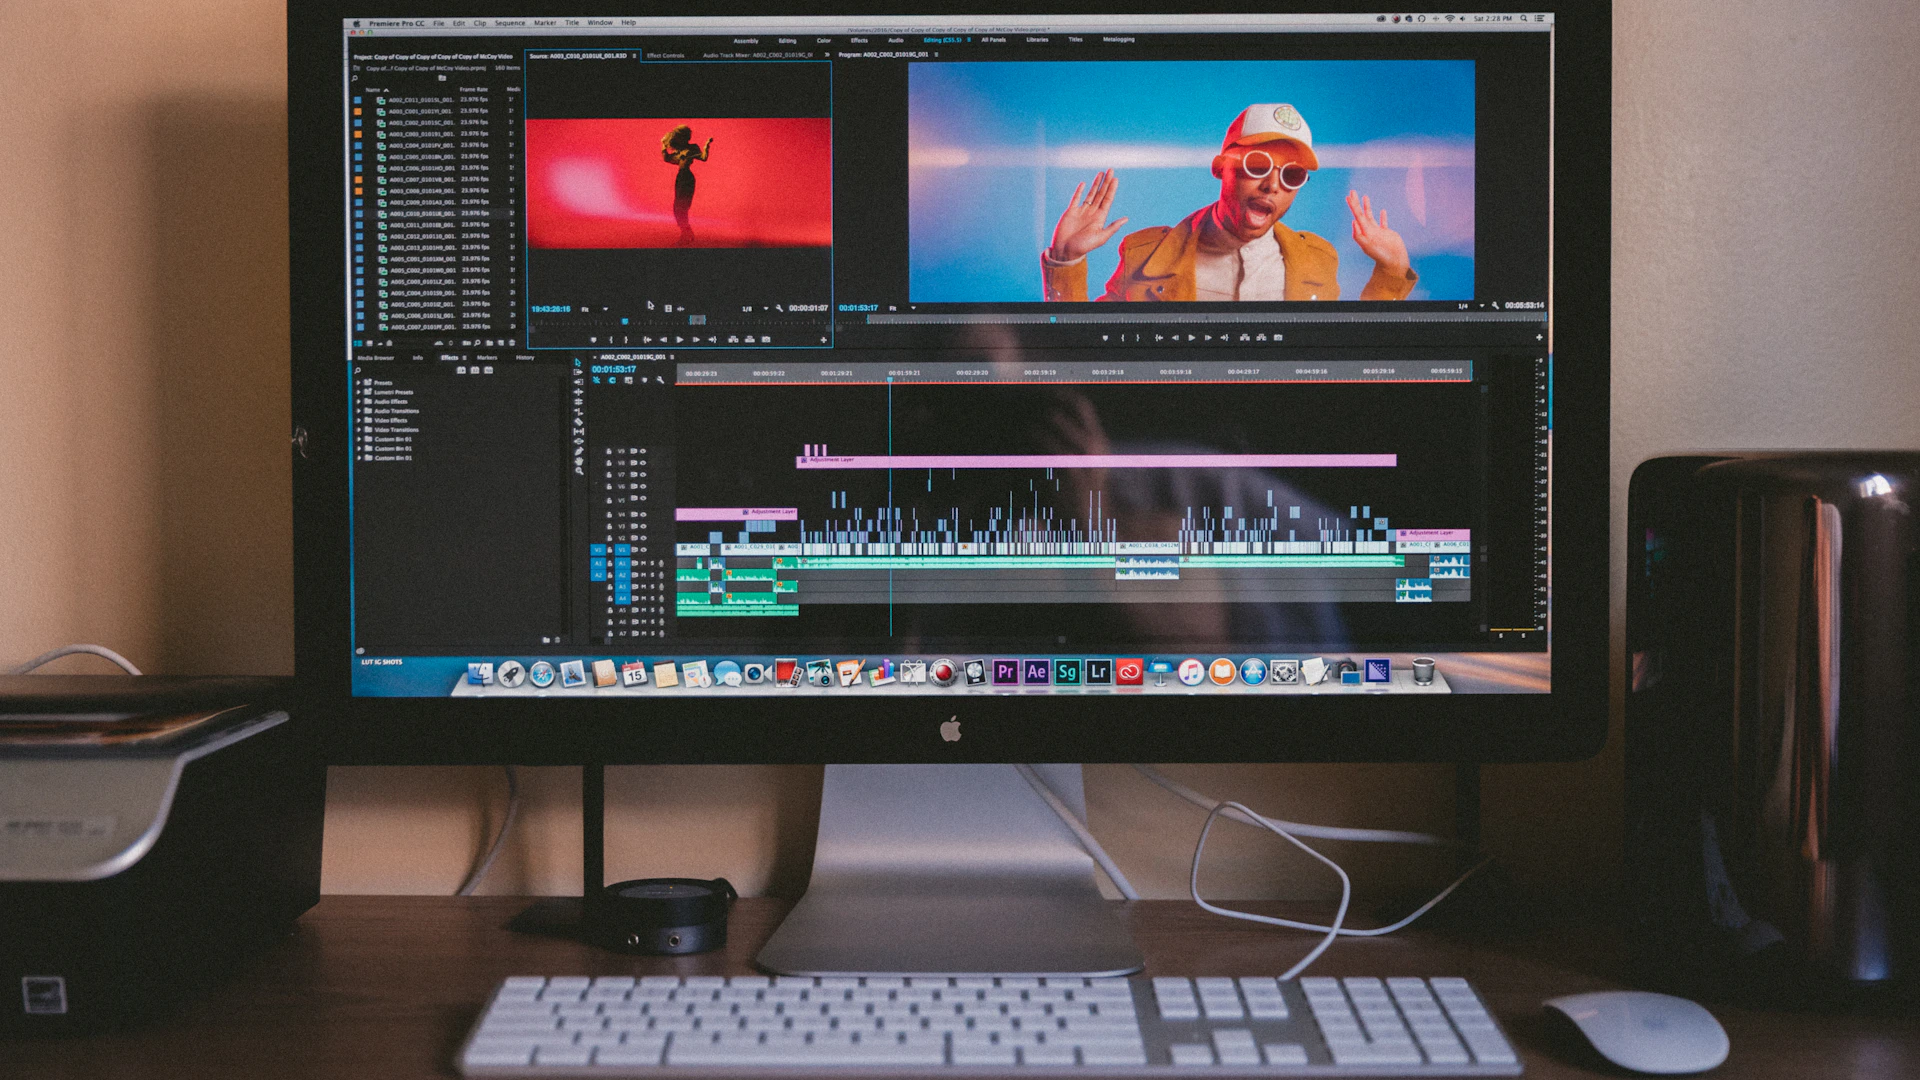
Task: Lock the V1 video track
Action: point(608,548)
